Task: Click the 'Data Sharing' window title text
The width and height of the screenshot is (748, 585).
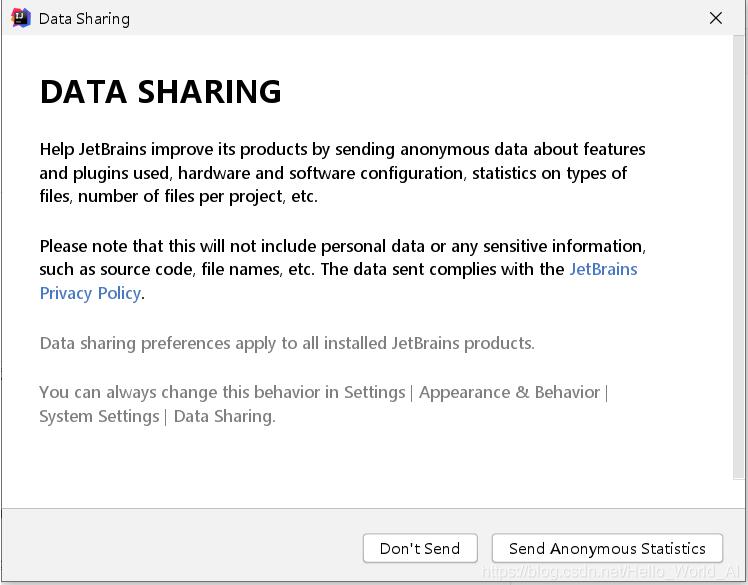Action: point(84,19)
